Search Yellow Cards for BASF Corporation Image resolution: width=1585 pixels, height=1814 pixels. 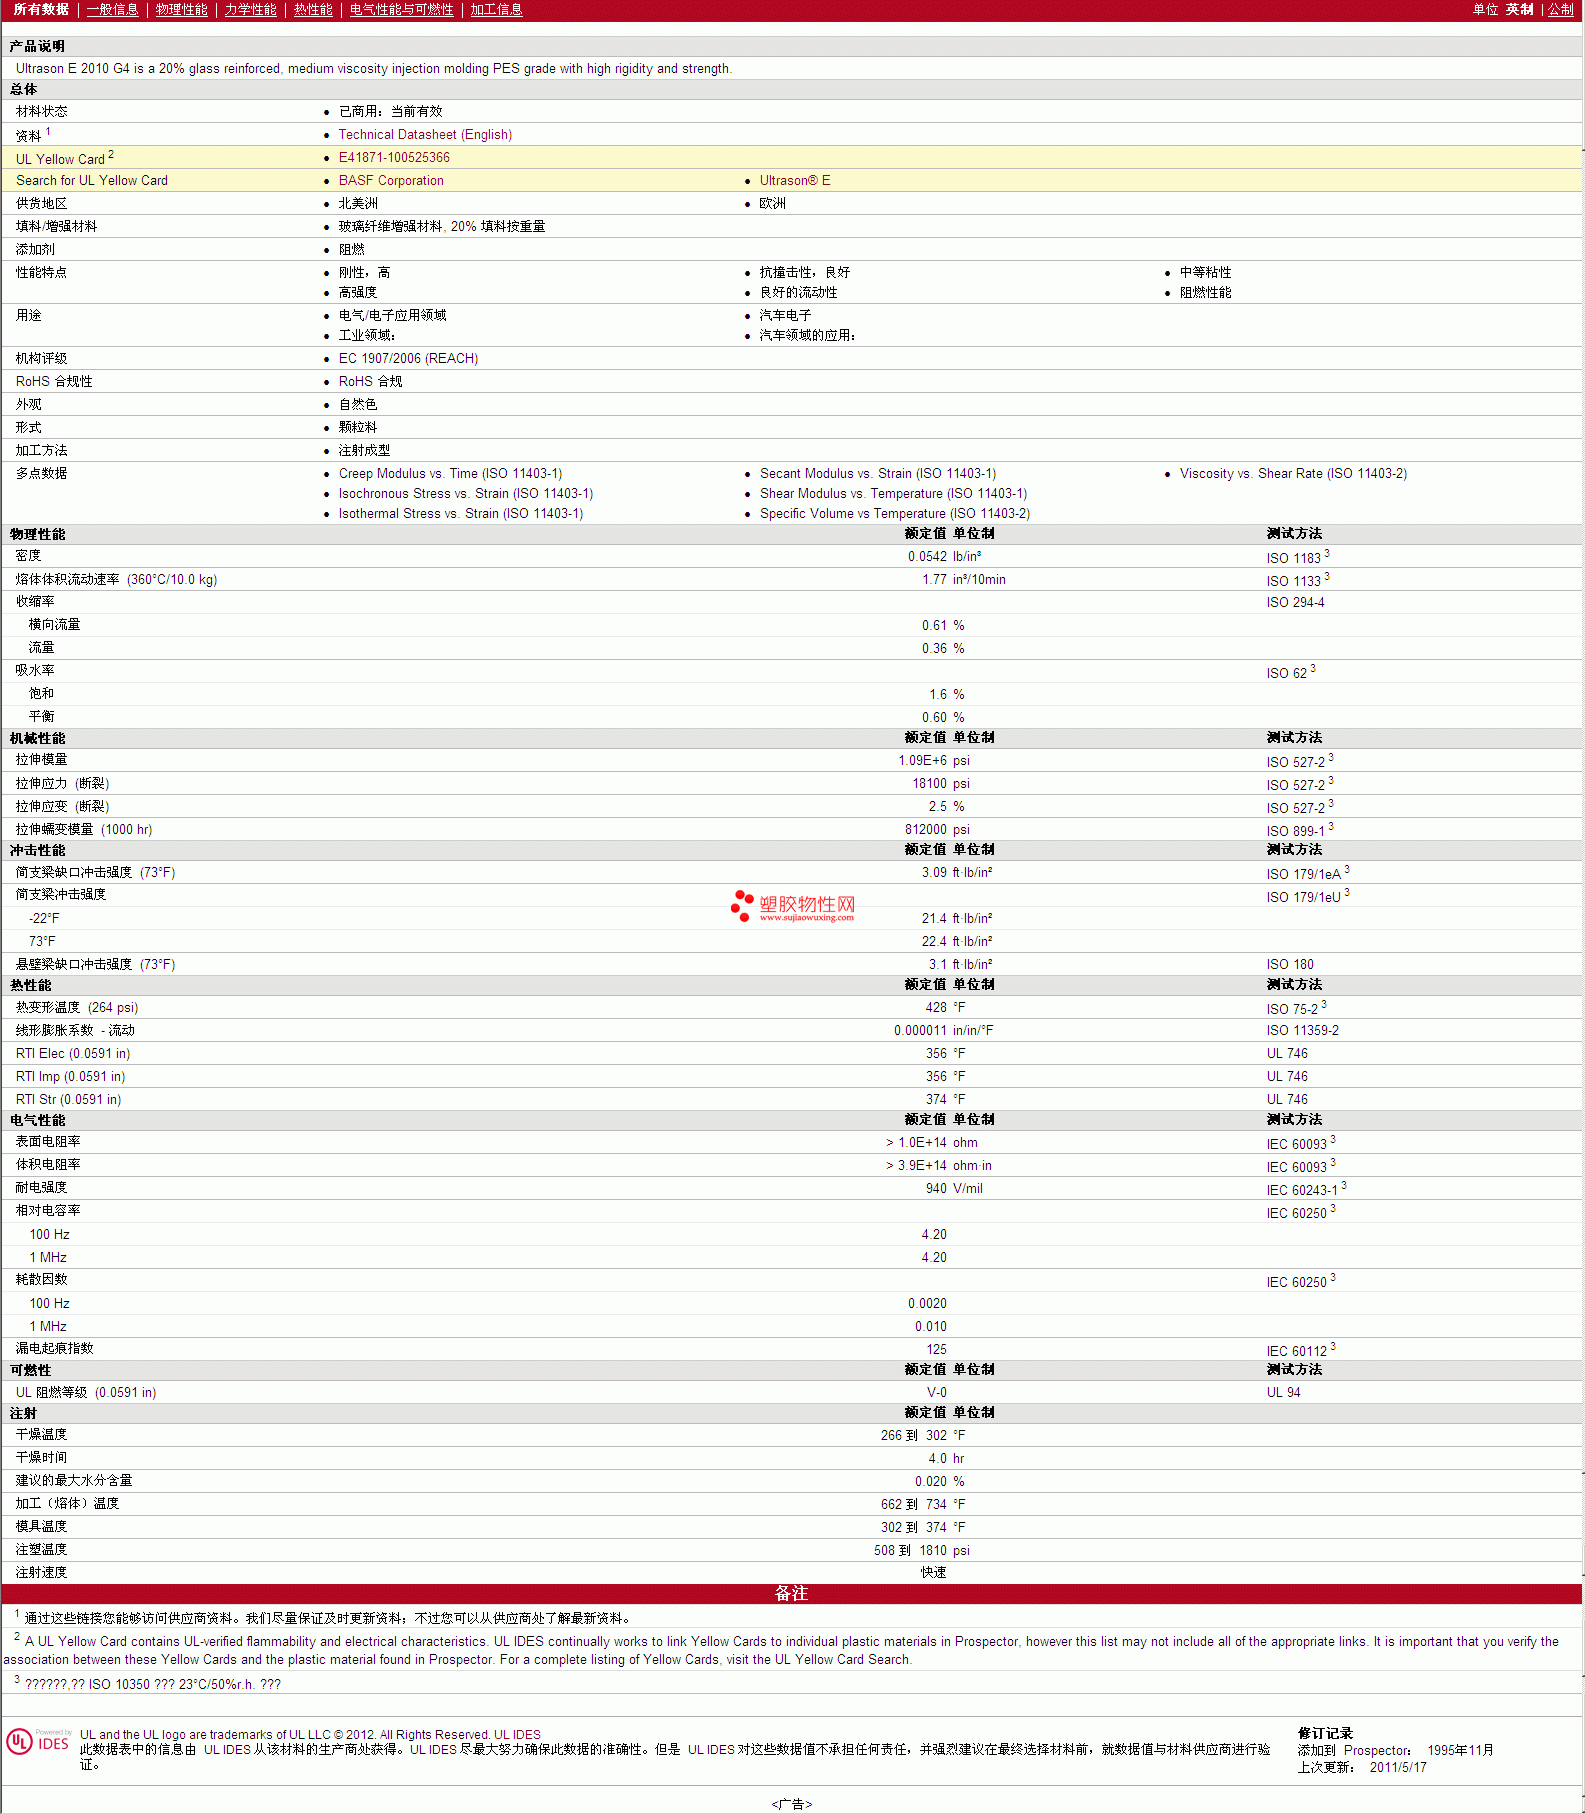coord(391,181)
